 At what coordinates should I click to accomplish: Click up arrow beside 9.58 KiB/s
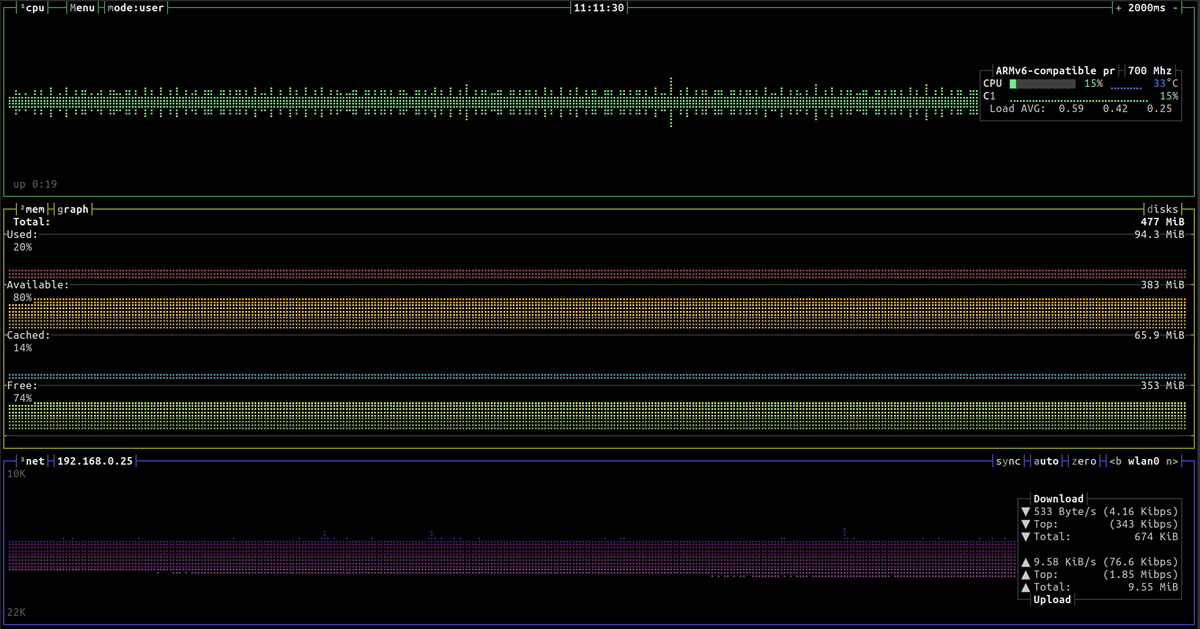click(x=1025, y=562)
